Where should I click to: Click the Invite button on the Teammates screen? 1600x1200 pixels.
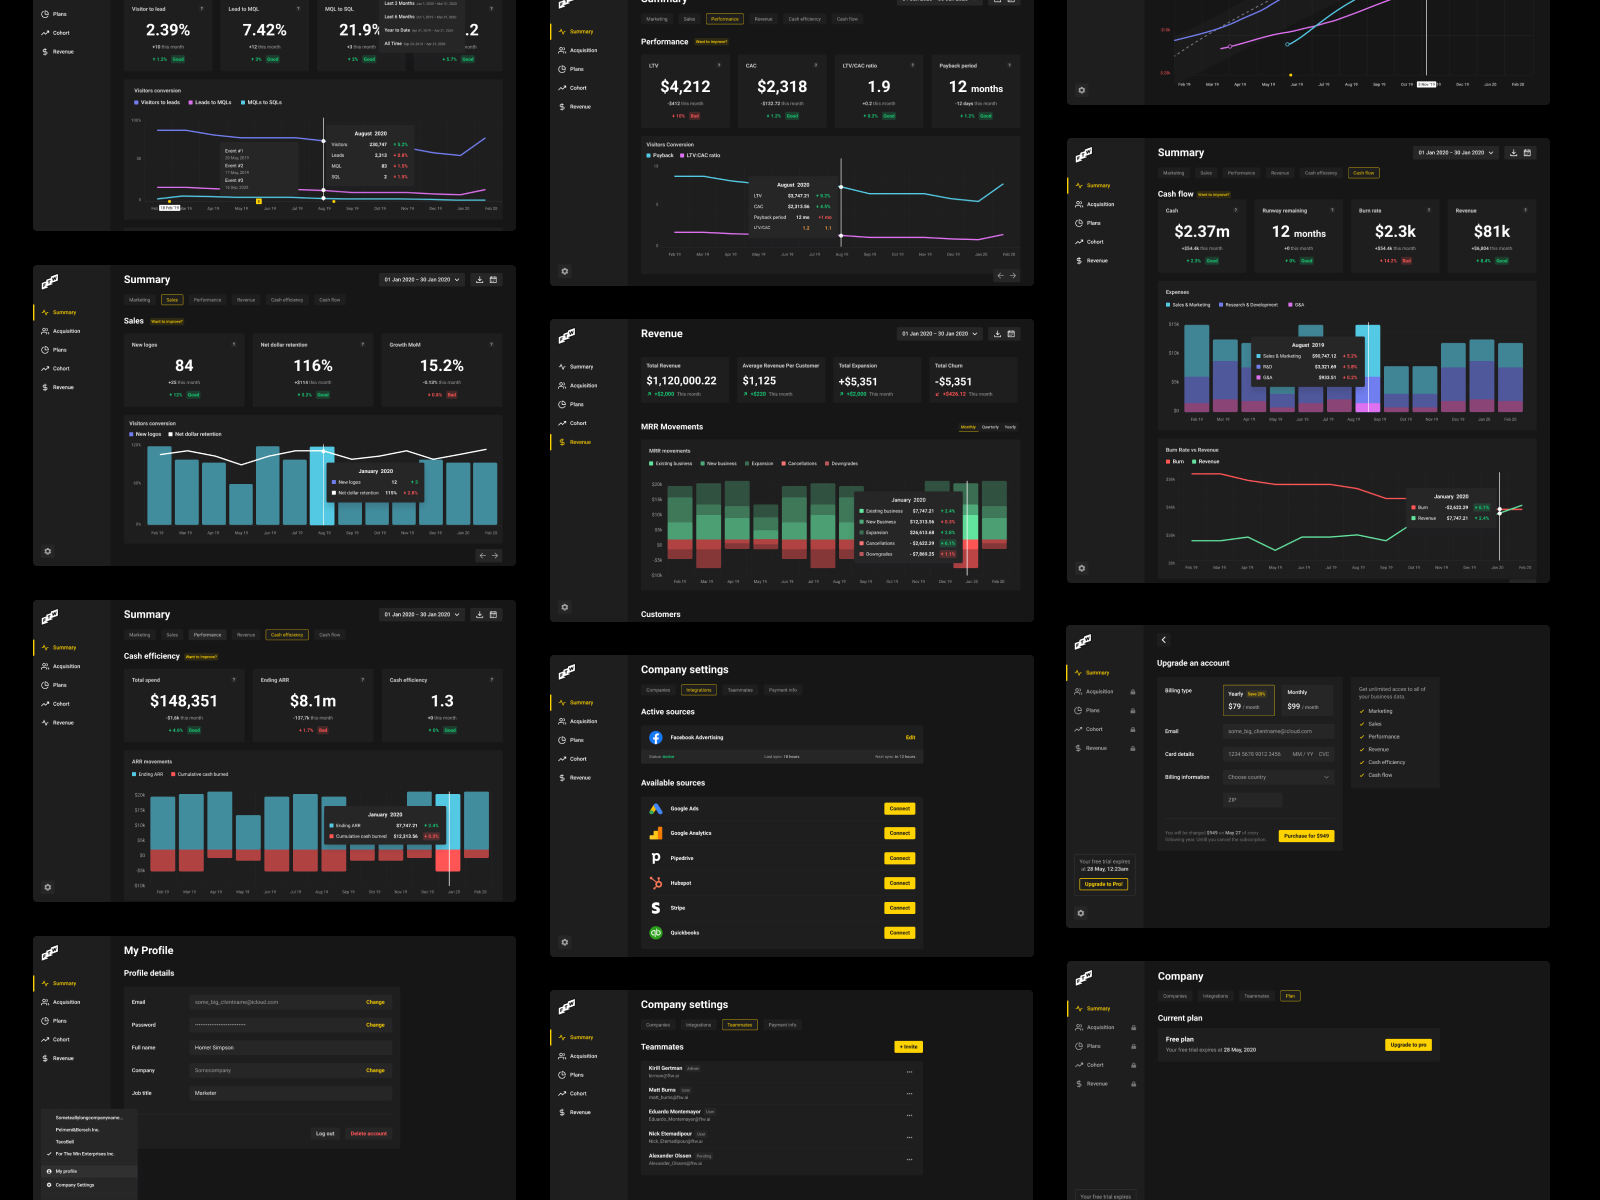(x=908, y=1047)
